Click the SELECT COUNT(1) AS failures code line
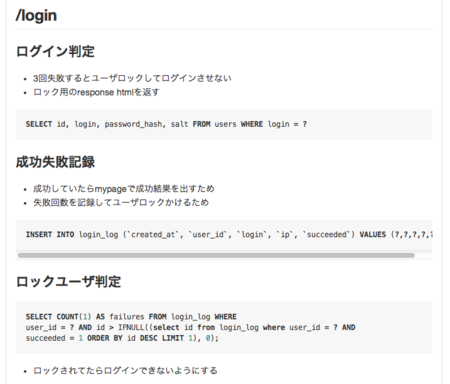The image size is (450, 384). coord(131,316)
